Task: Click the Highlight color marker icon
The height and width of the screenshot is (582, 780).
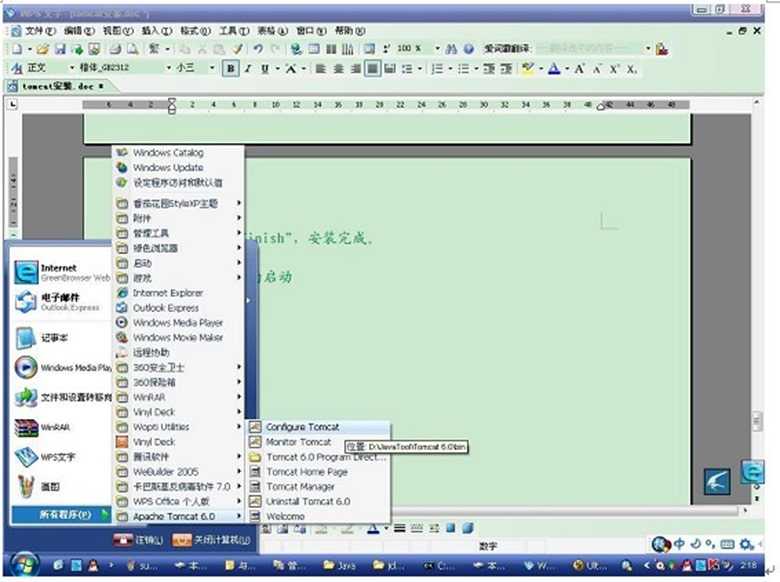Action: point(527,69)
